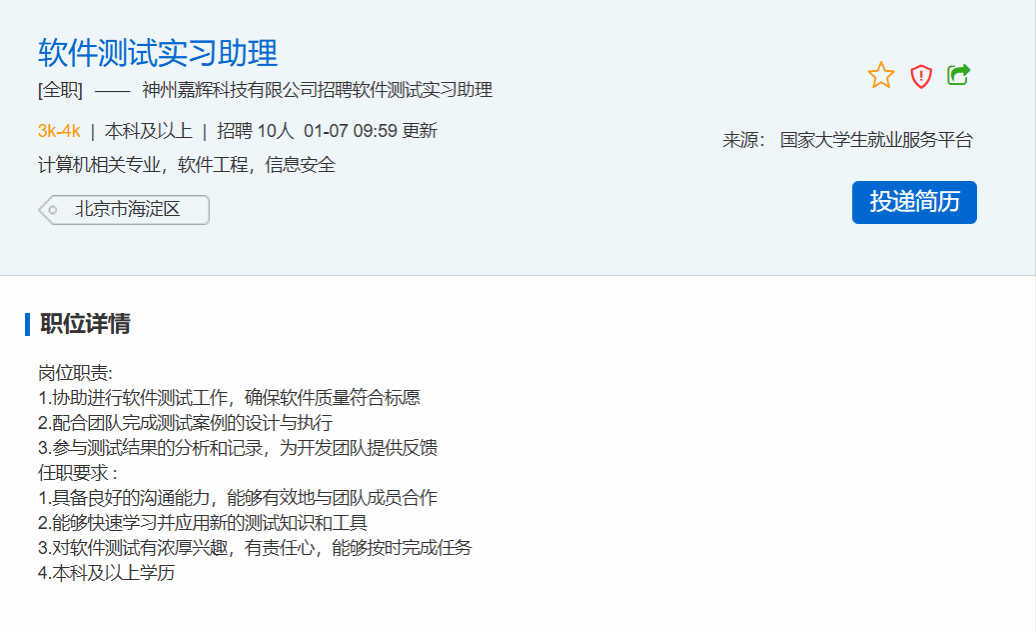Click the 神州嘉辉科技有限公司 company description line
This screenshot has height=632, width=1036.
[x=317, y=90]
